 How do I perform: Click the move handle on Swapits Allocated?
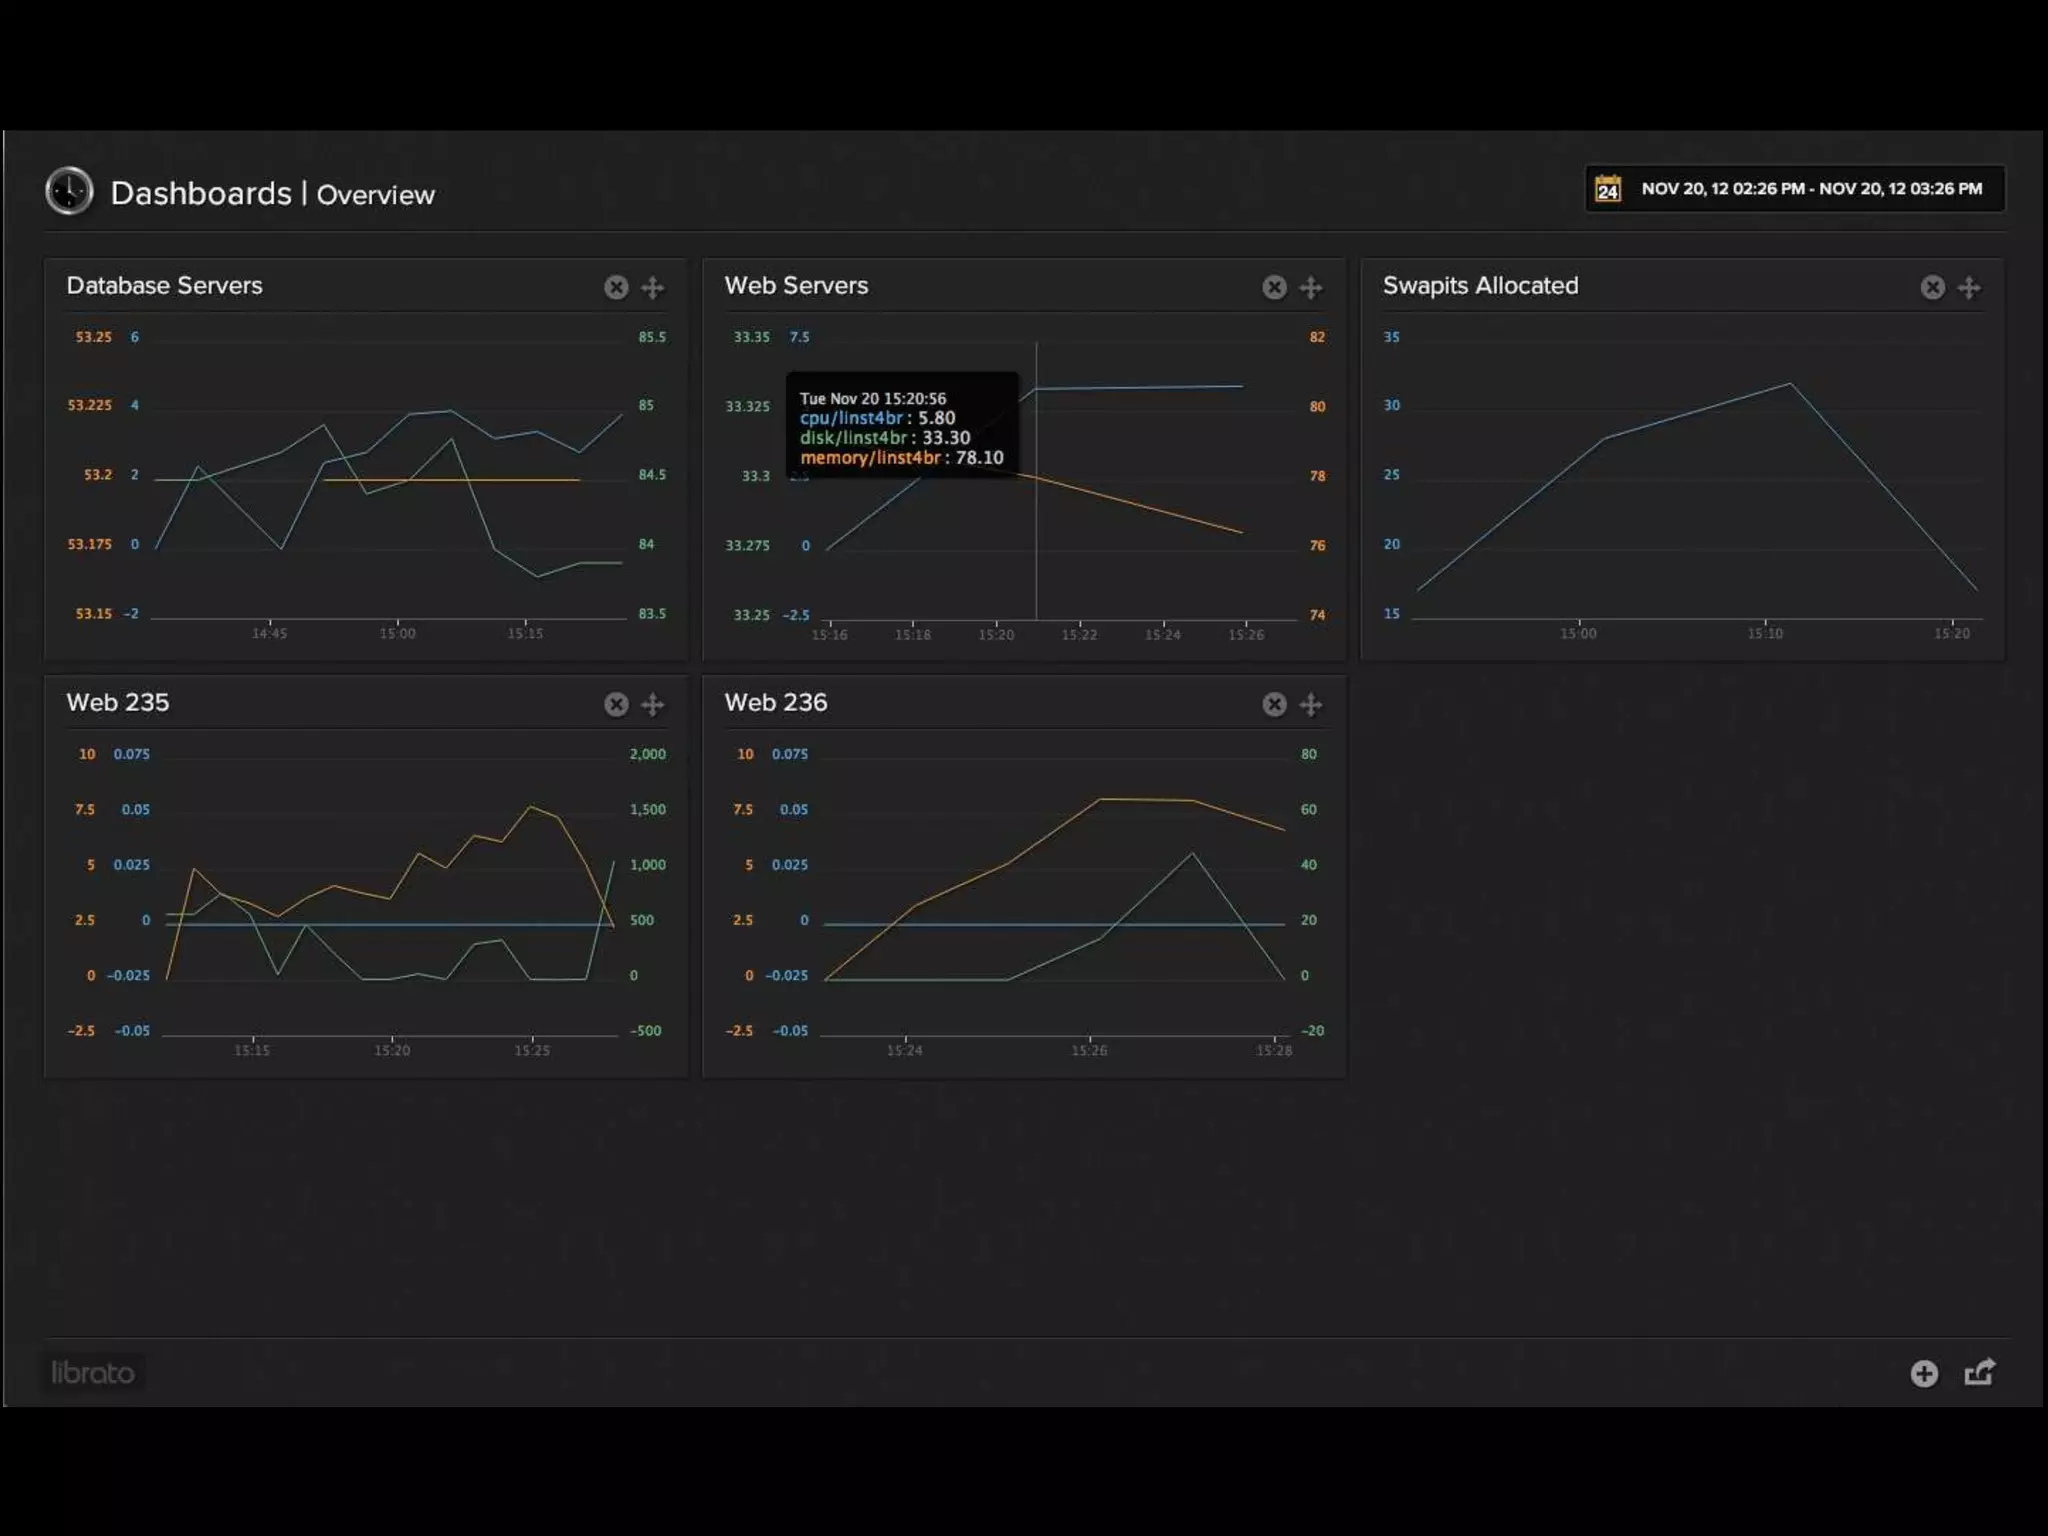click(1969, 288)
